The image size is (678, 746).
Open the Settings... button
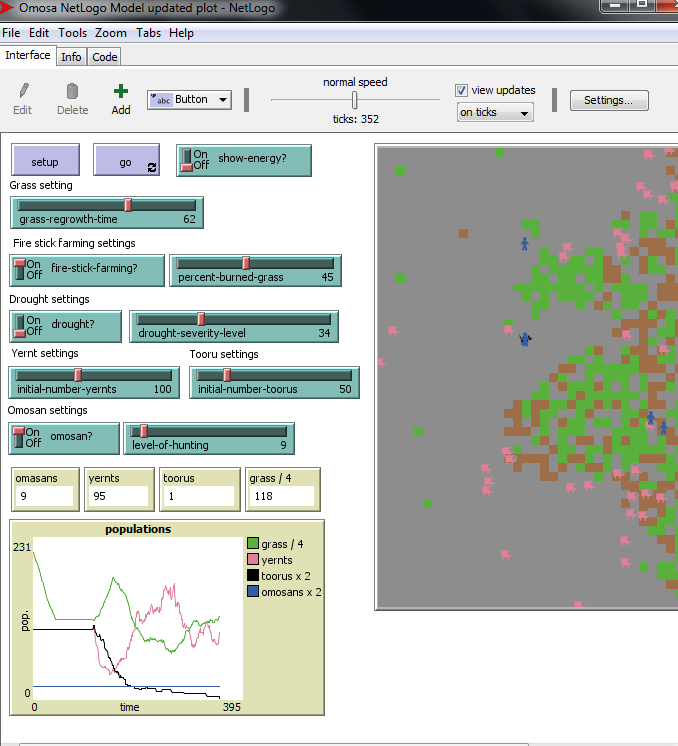click(609, 100)
